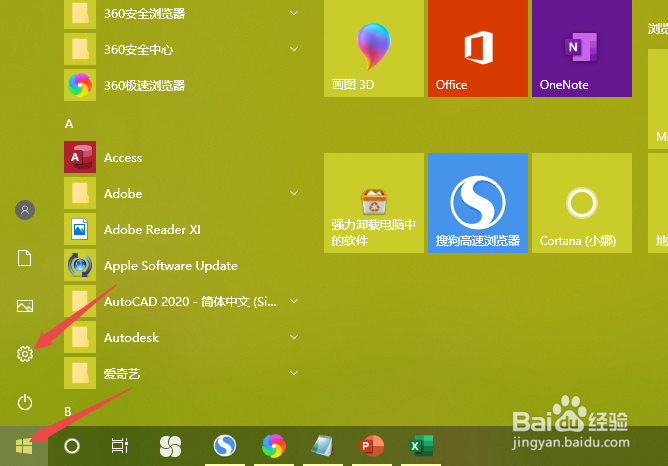668x466 pixels.
Task: Click the Power icon
Action: pos(25,402)
